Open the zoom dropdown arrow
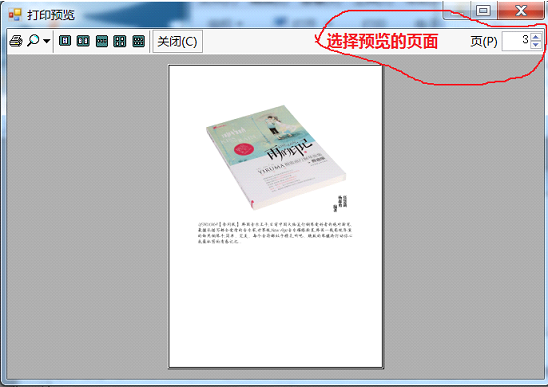The width and height of the screenshot is (548, 387). click(x=47, y=41)
